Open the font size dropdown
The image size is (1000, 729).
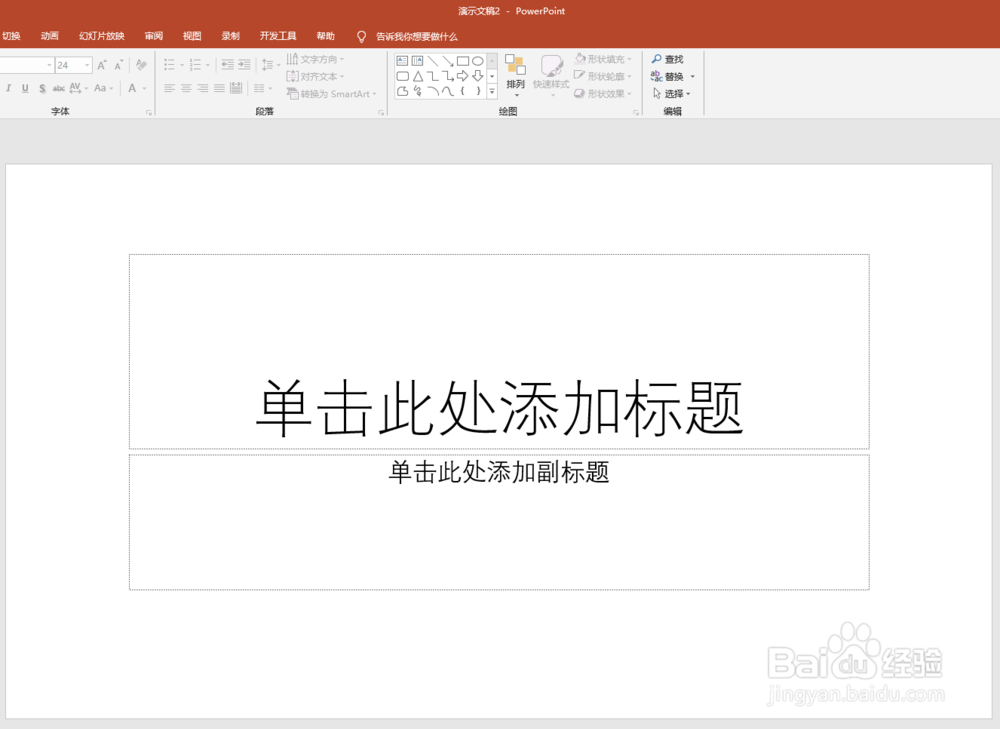(x=87, y=65)
